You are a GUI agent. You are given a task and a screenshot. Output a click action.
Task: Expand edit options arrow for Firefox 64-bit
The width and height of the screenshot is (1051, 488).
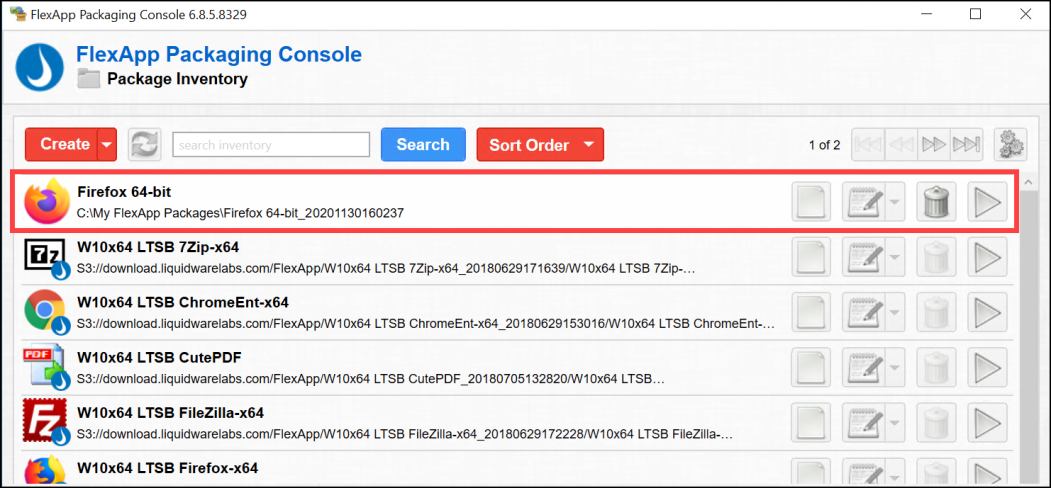894,203
